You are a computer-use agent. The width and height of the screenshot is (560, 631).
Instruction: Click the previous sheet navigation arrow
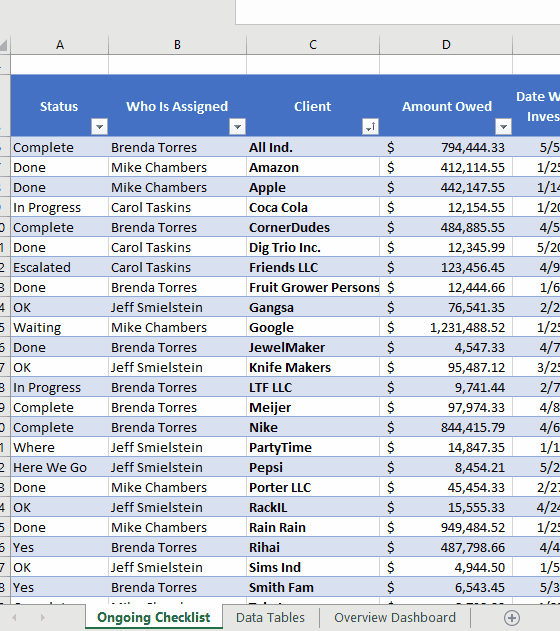(x=14, y=617)
